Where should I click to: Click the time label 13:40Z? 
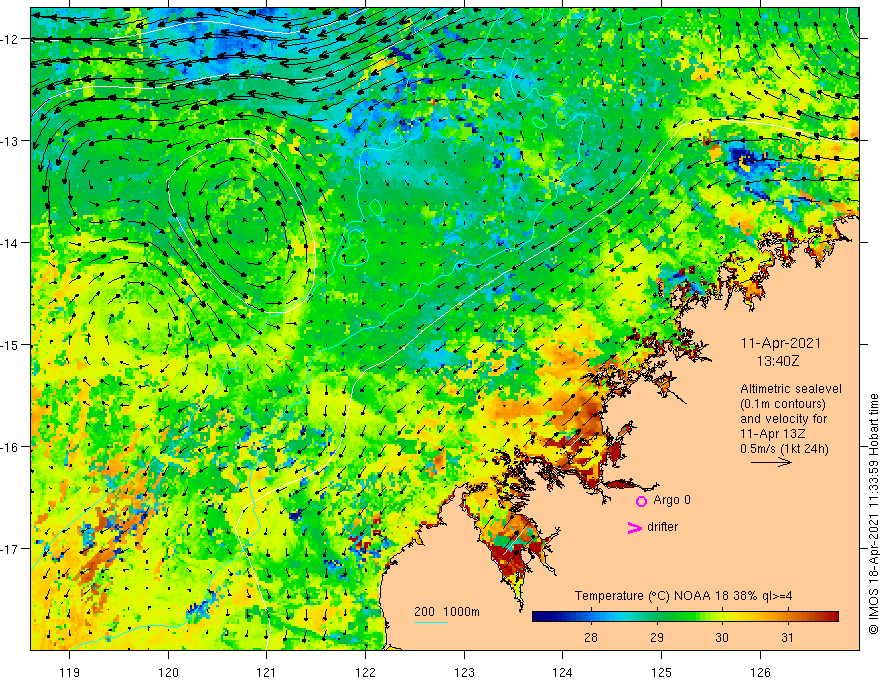click(x=778, y=361)
